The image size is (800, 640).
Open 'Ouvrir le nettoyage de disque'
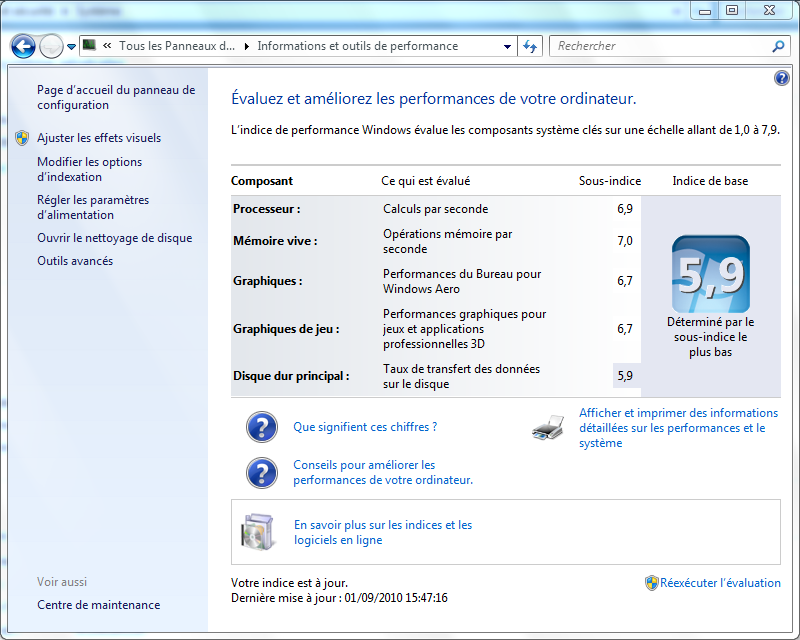click(115, 238)
